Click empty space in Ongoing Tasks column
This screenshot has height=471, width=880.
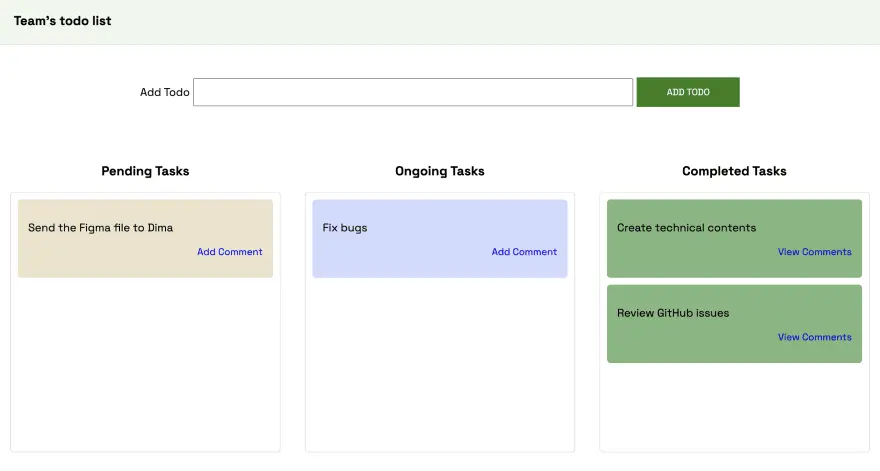click(x=439, y=370)
